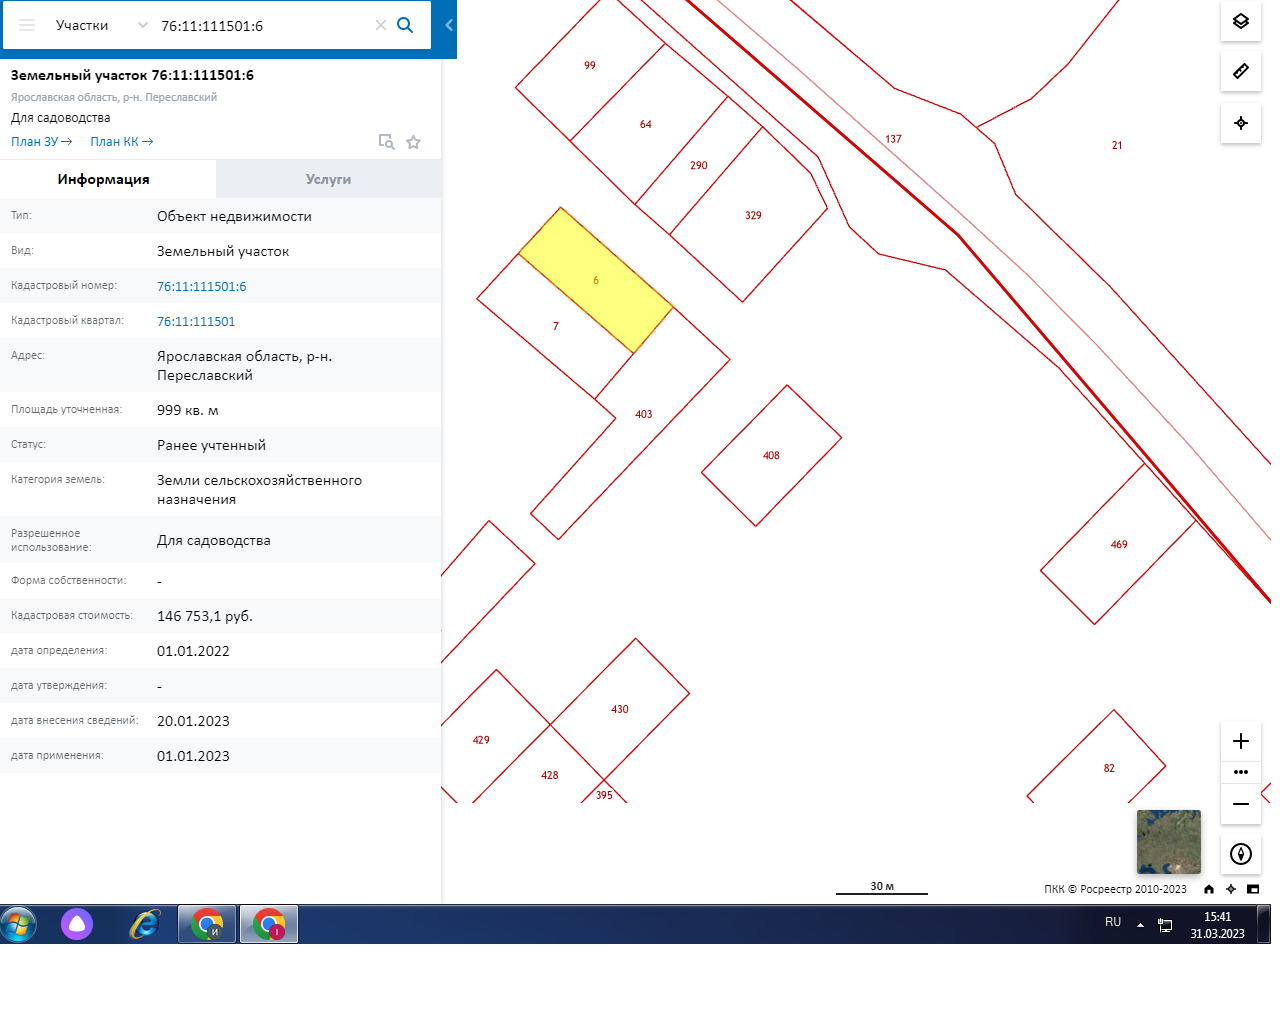The width and height of the screenshot is (1280, 1024).
Task: Launch the purple Alice assistant on the taskbar
Action: (x=77, y=924)
